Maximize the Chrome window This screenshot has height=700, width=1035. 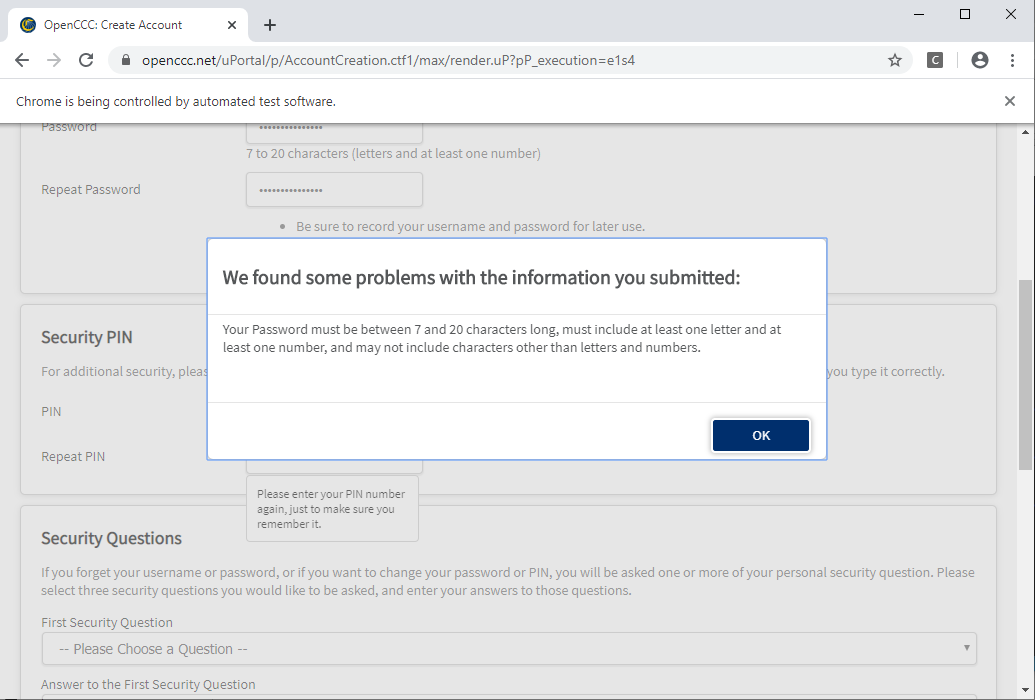[965, 14]
